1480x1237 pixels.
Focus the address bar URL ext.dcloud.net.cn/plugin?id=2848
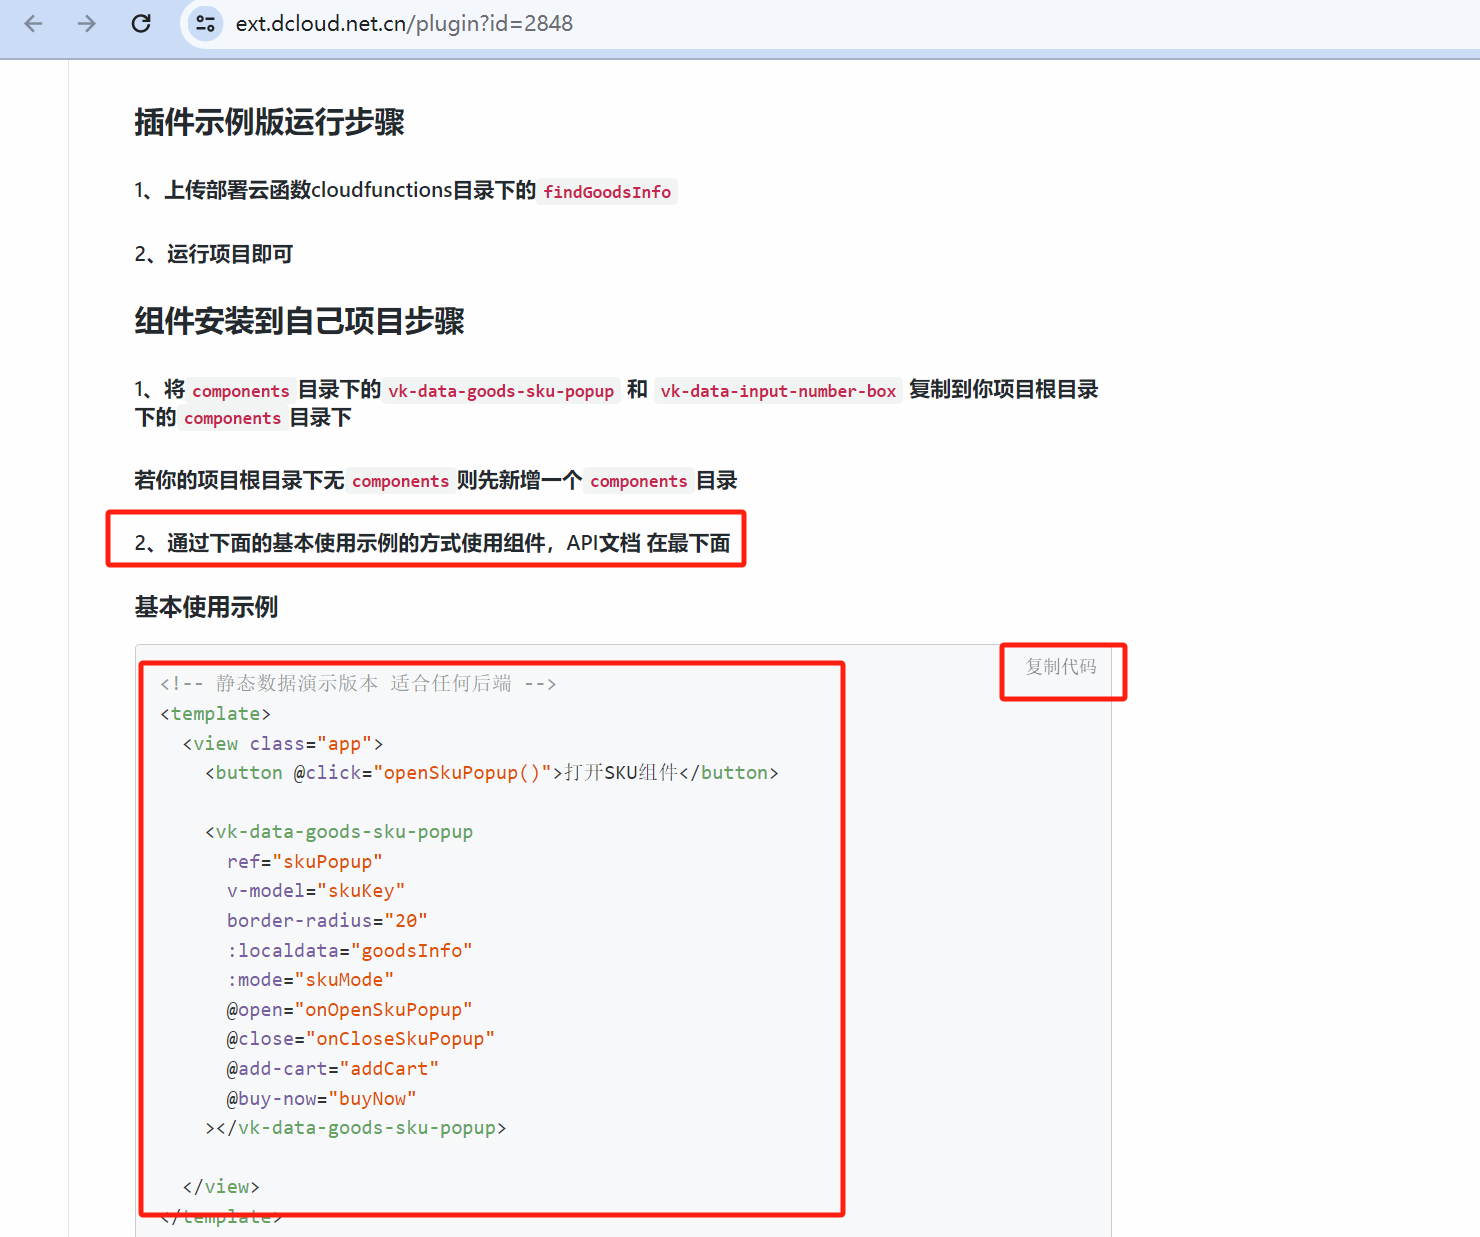tap(404, 23)
